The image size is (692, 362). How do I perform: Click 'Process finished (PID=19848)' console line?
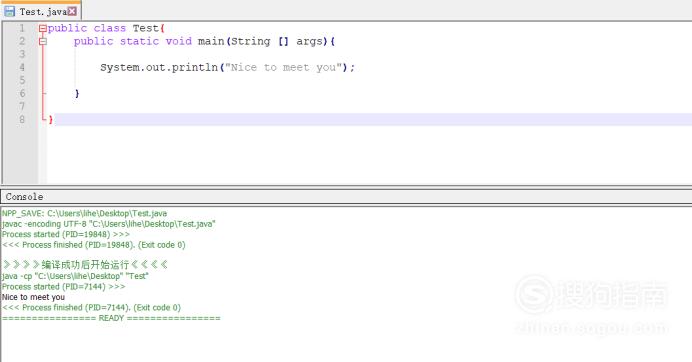pos(94,245)
